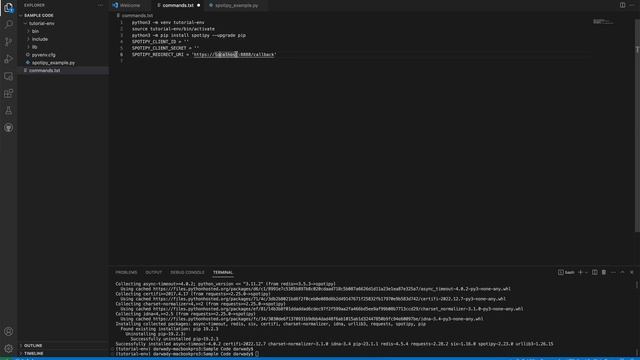Click the terminal prompt input line
The image size is (640, 360).
coord(187,354)
